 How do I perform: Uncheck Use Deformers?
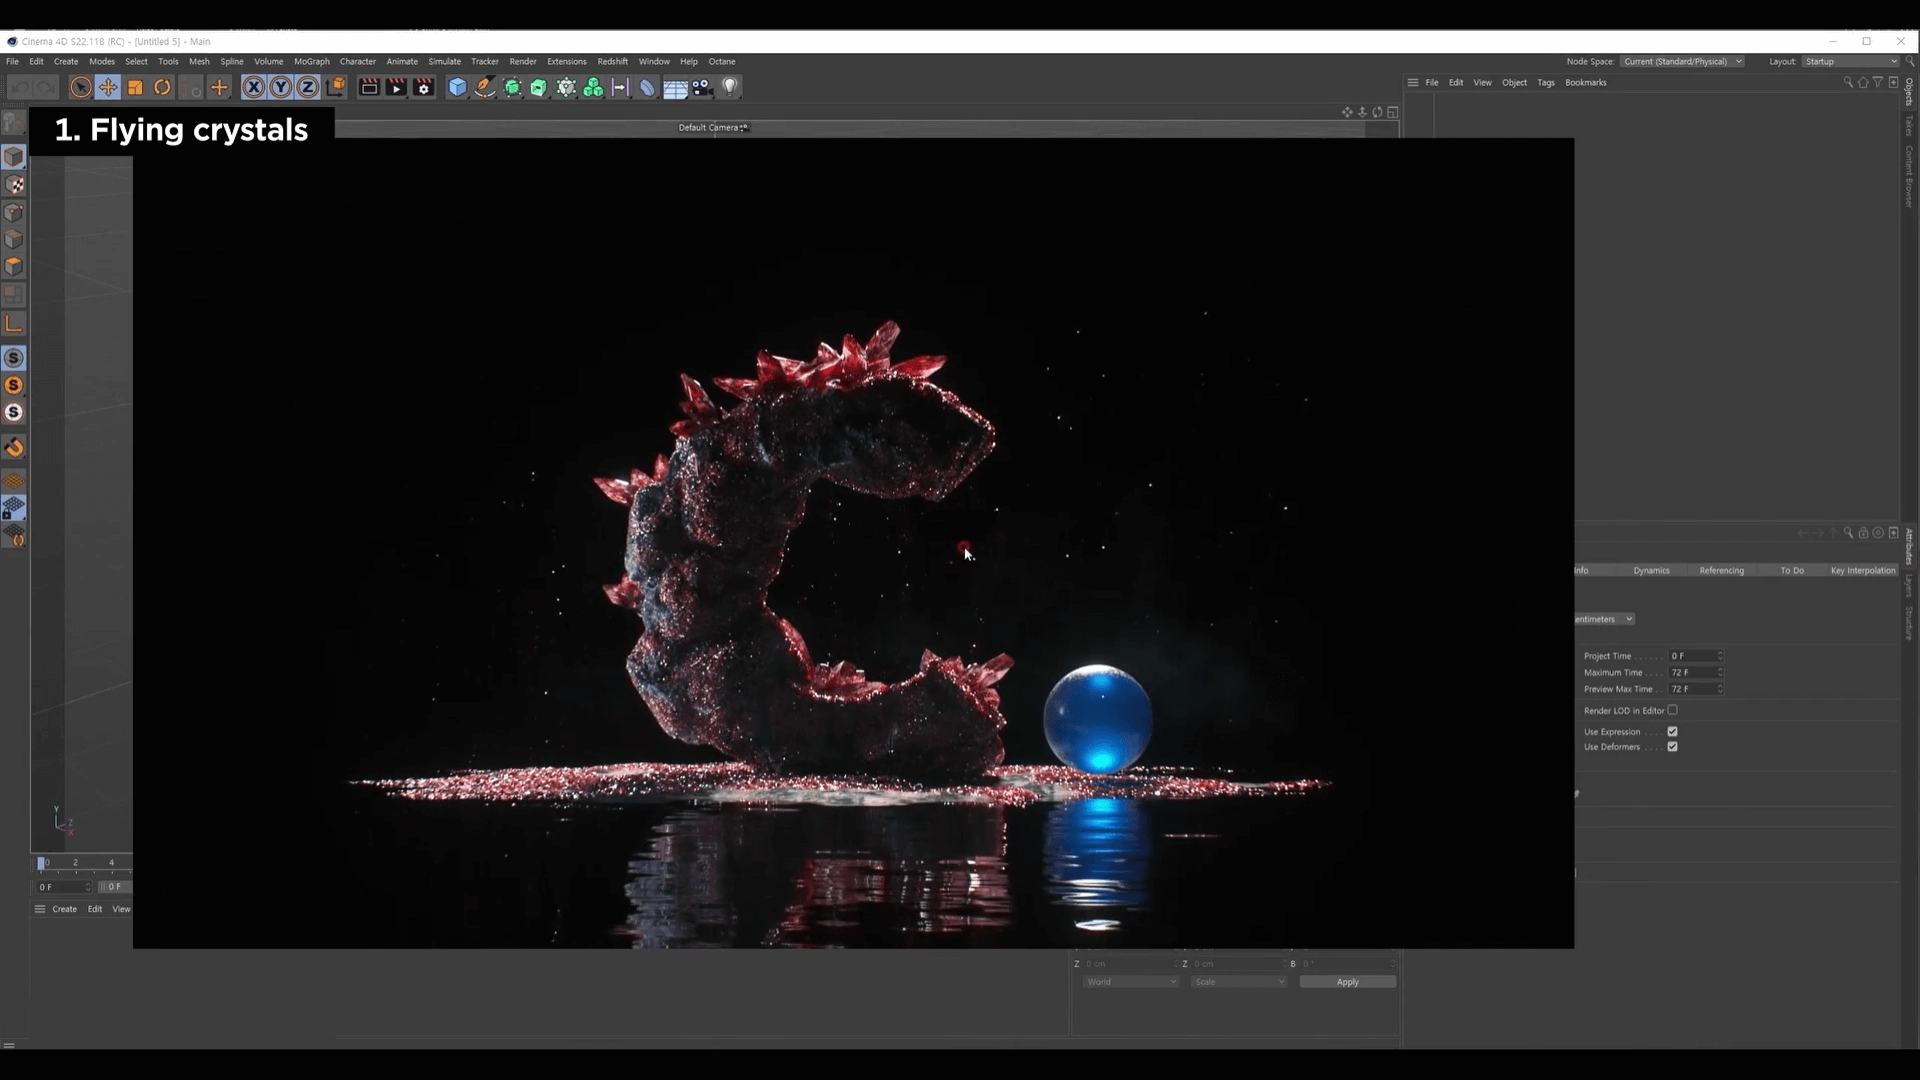point(1672,747)
